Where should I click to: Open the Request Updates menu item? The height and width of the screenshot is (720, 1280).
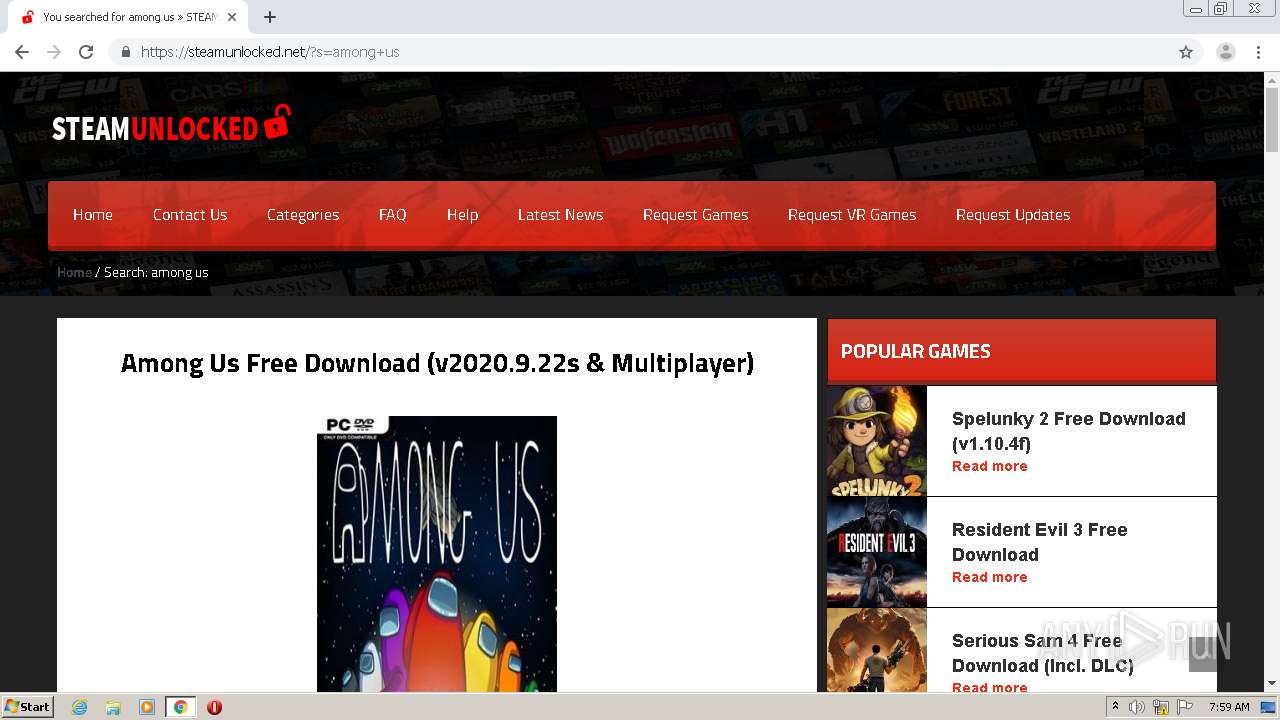(1013, 215)
